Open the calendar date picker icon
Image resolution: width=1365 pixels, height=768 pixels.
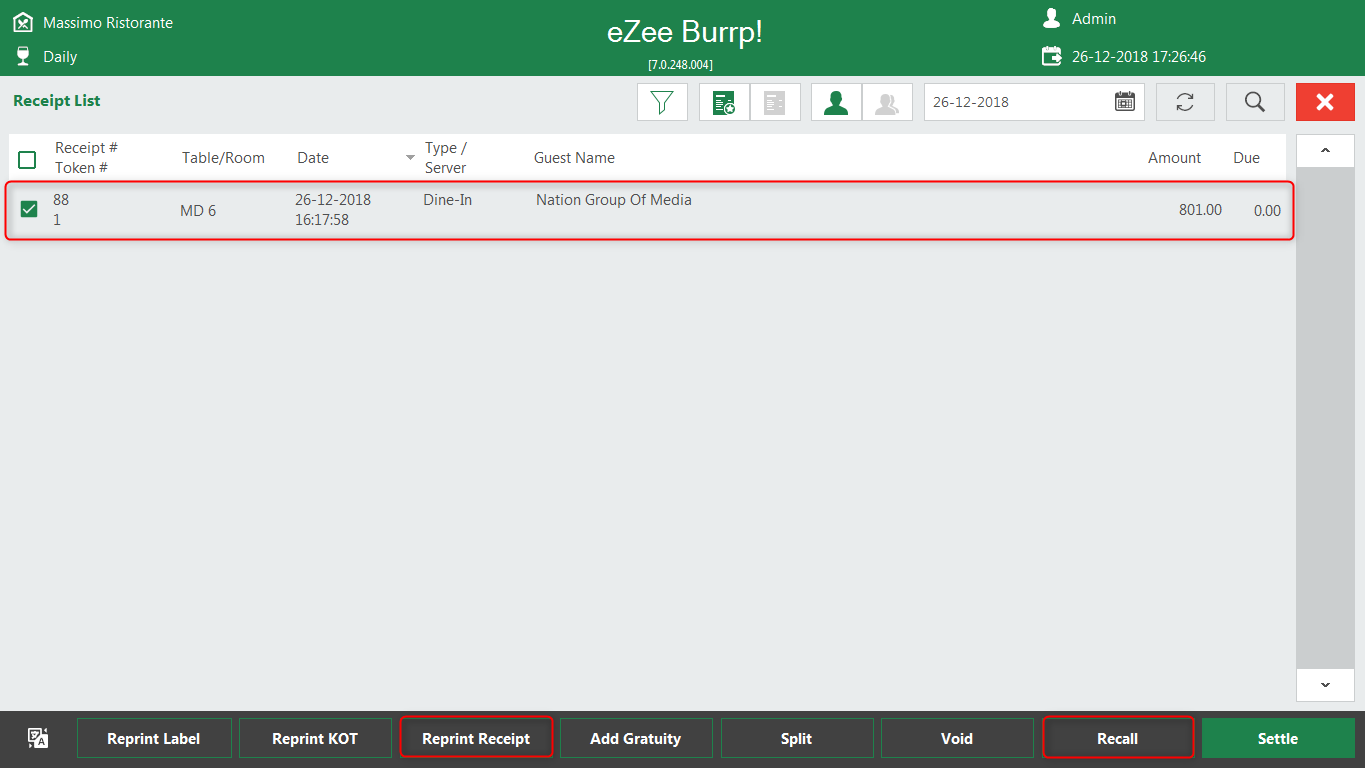click(x=1125, y=102)
